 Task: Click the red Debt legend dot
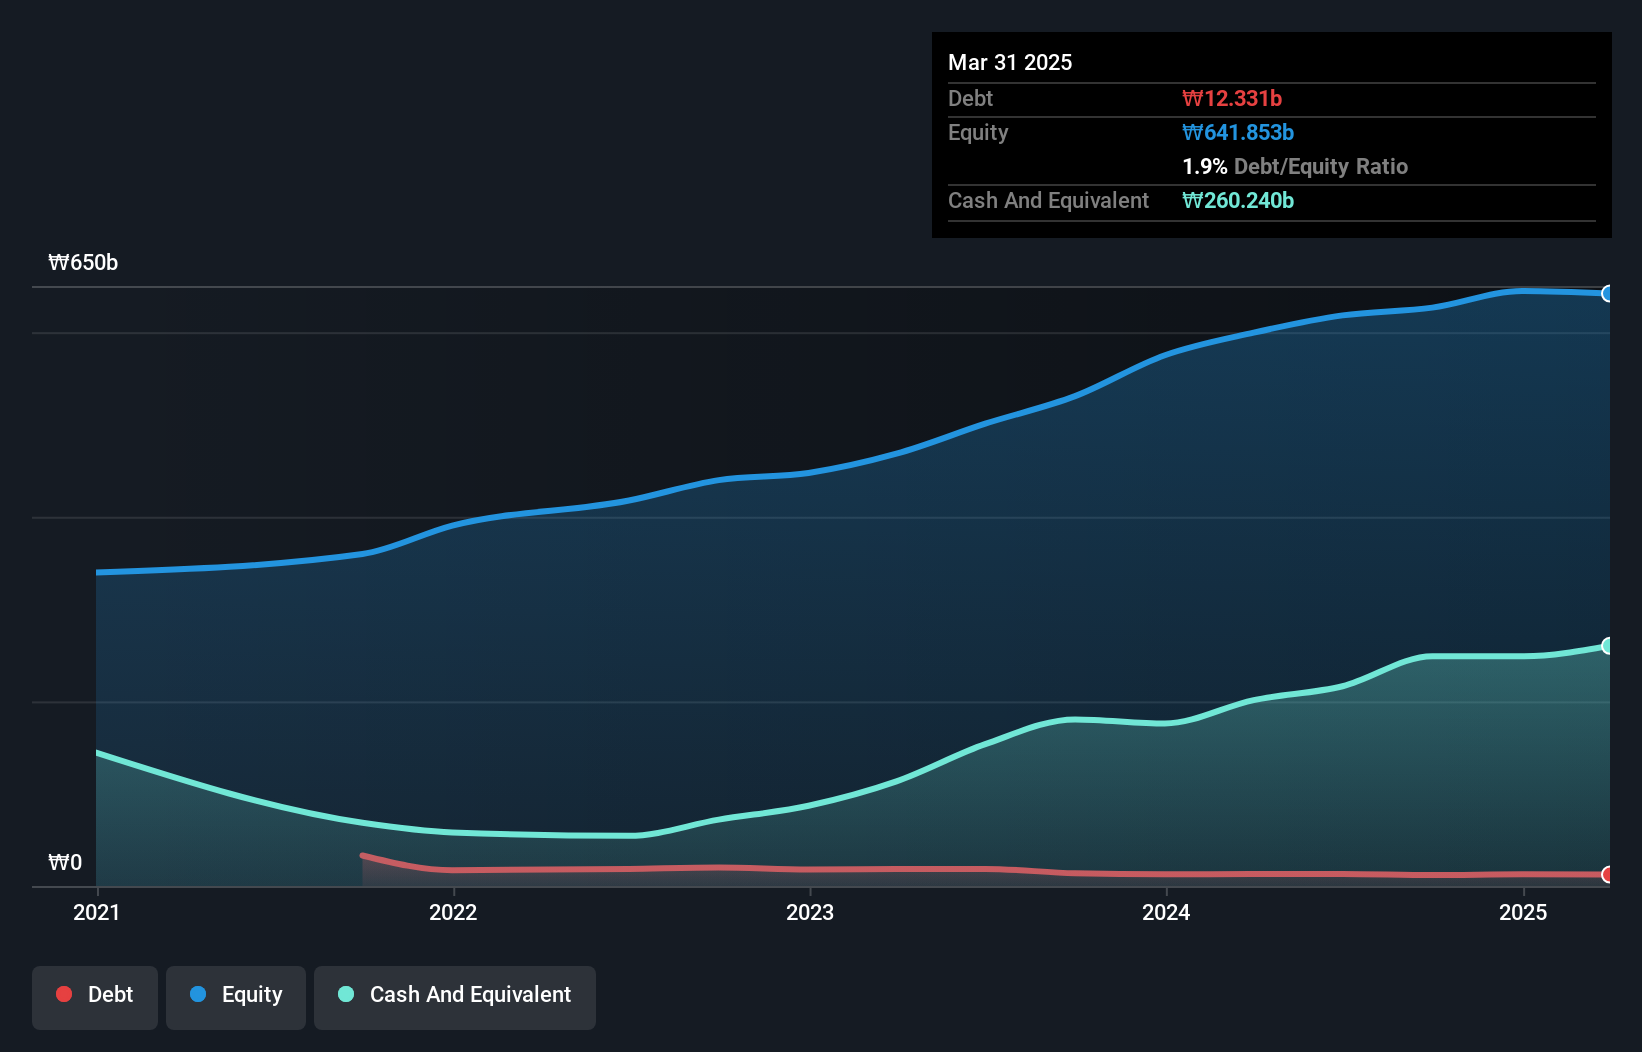point(64,994)
